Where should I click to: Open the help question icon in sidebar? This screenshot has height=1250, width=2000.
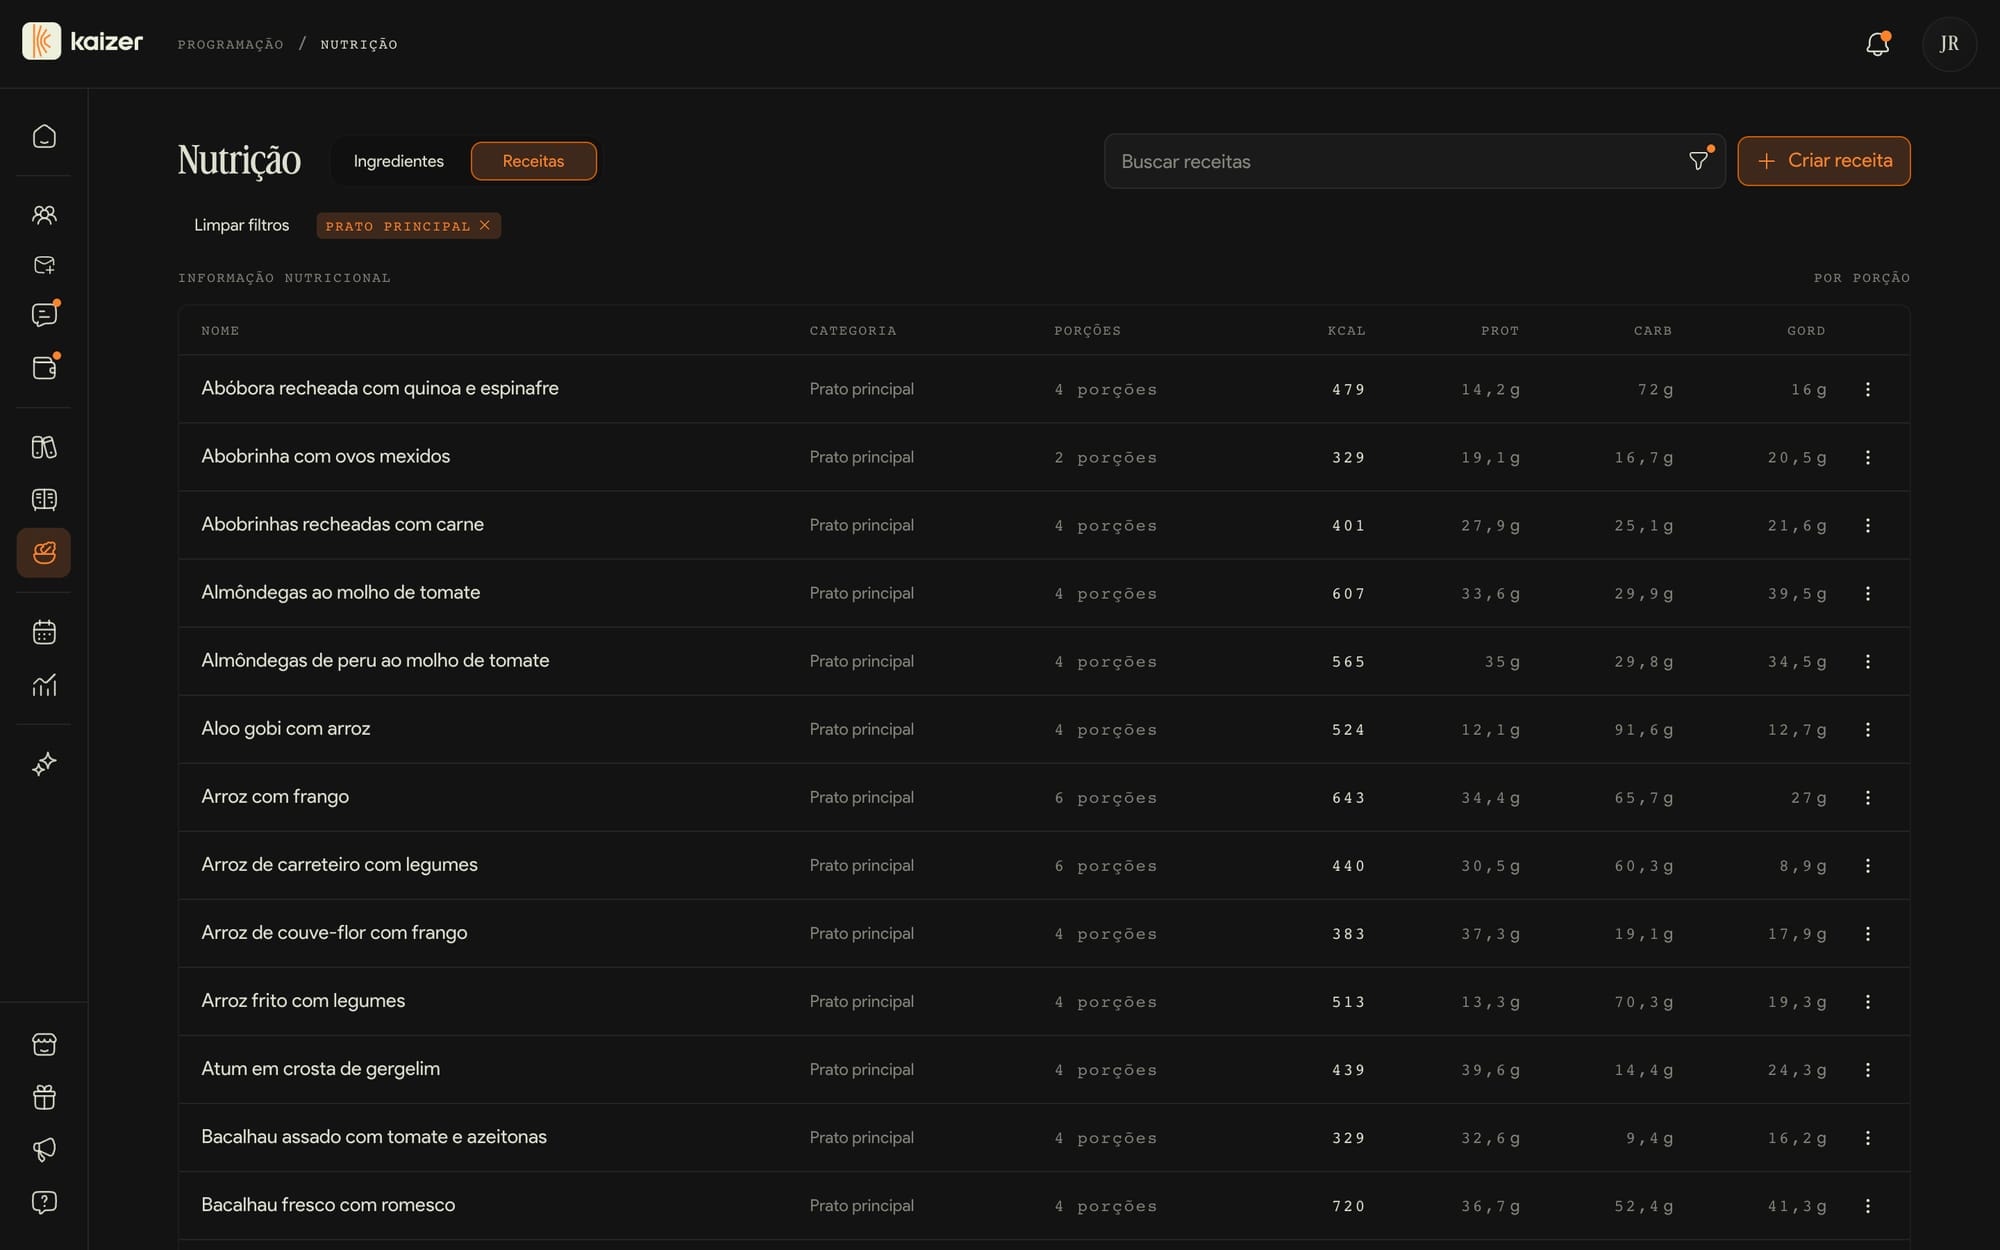point(44,1202)
